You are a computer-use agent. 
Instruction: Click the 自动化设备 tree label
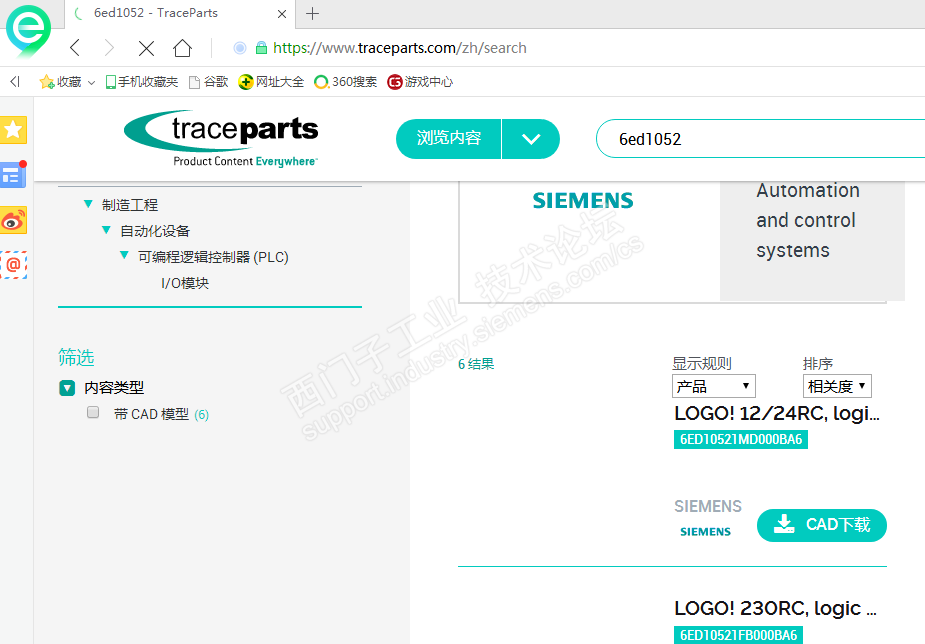(x=155, y=231)
